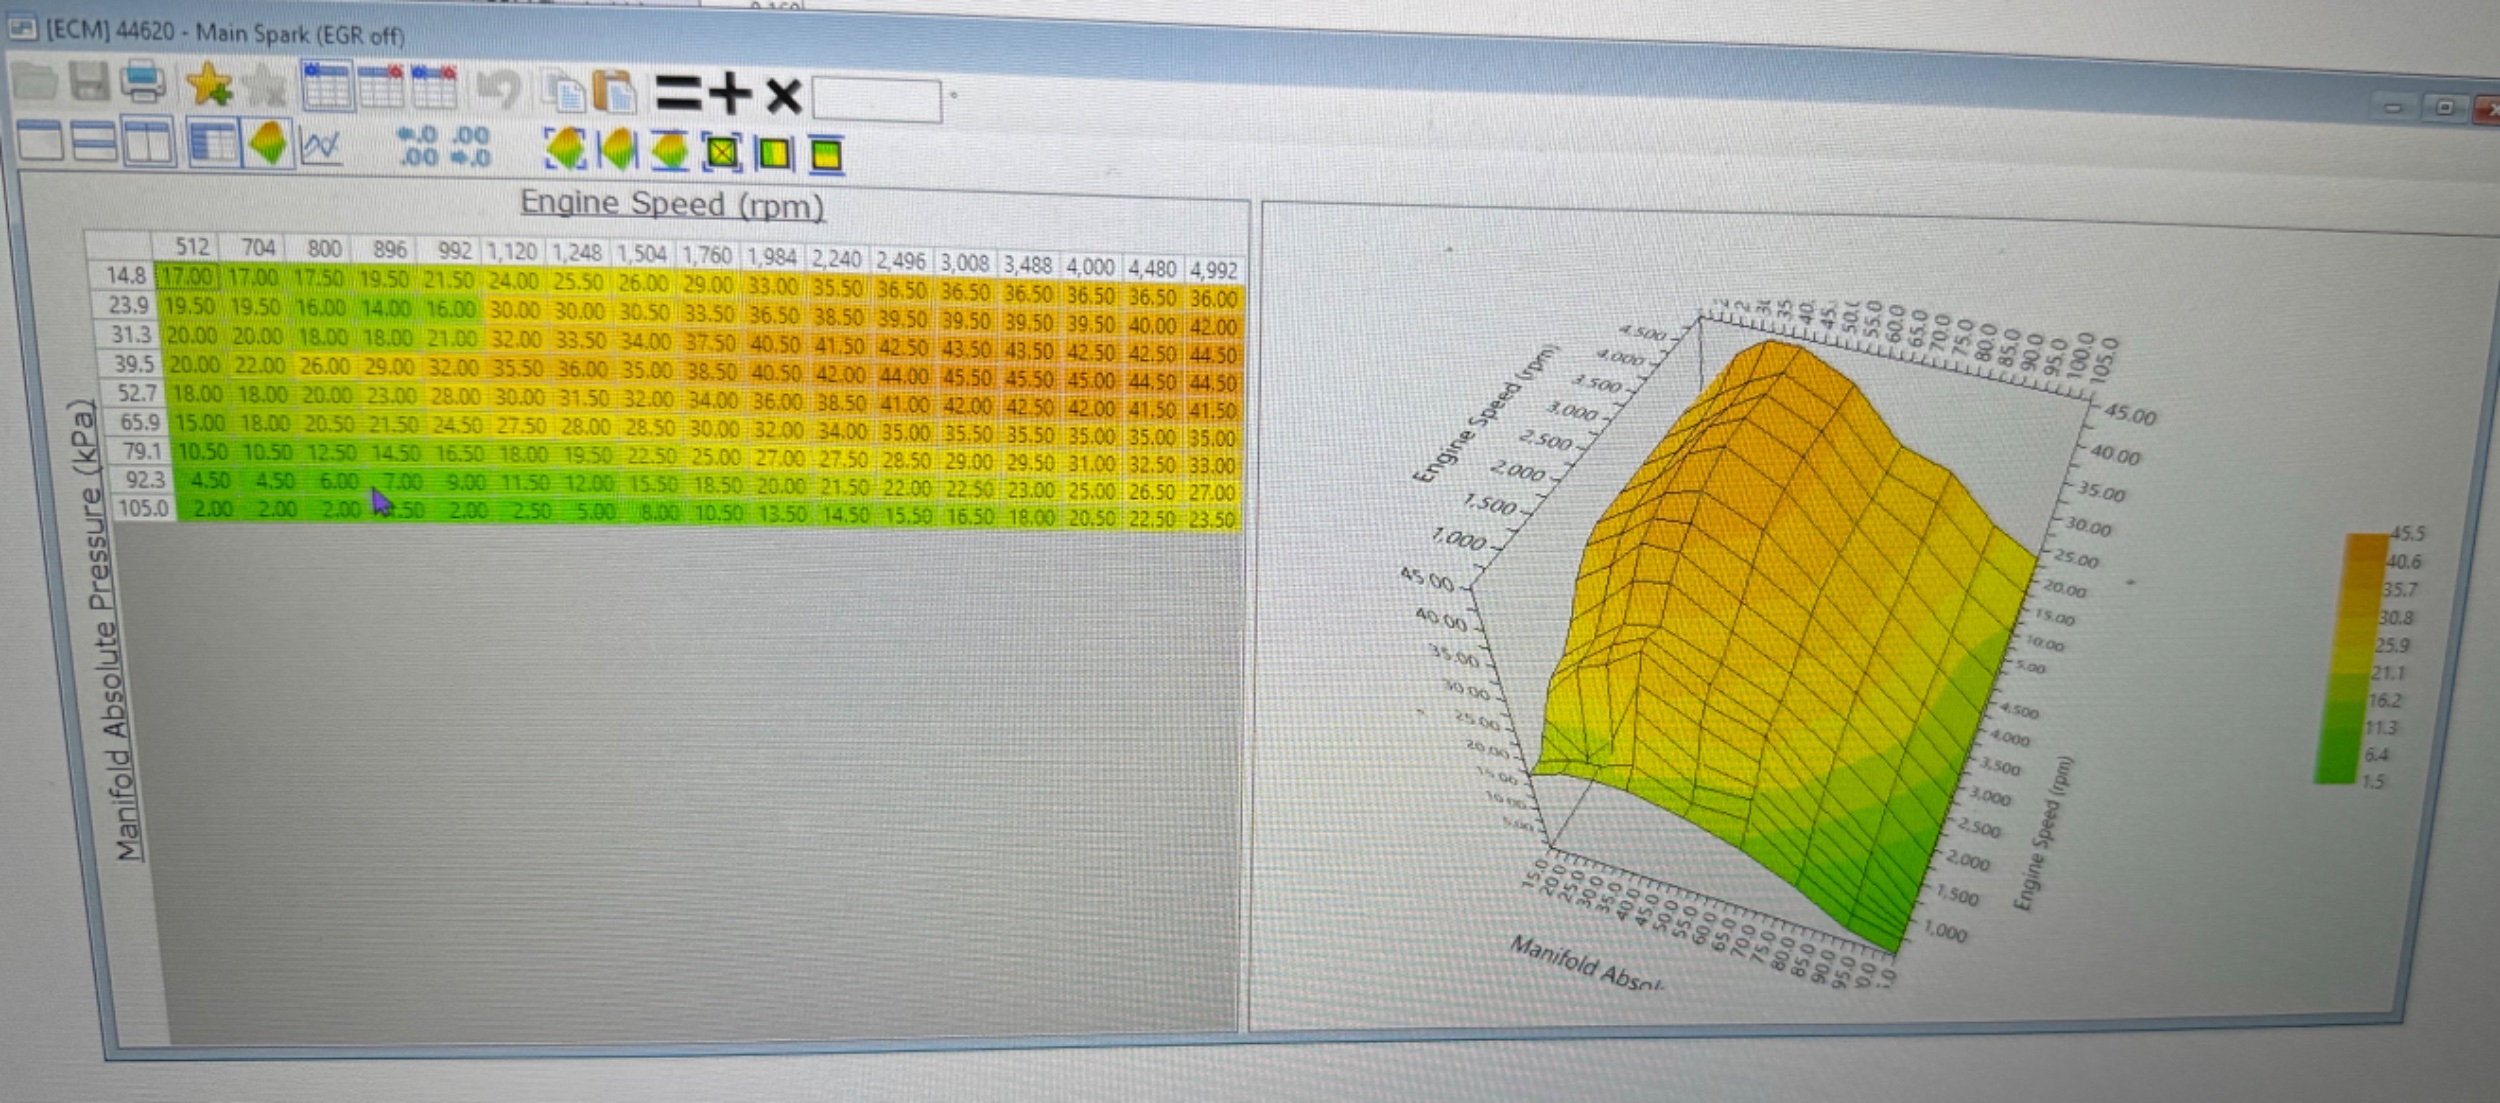The image size is (2500, 1103).
Task: Click the equals (set value) icon
Action: tap(678, 94)
